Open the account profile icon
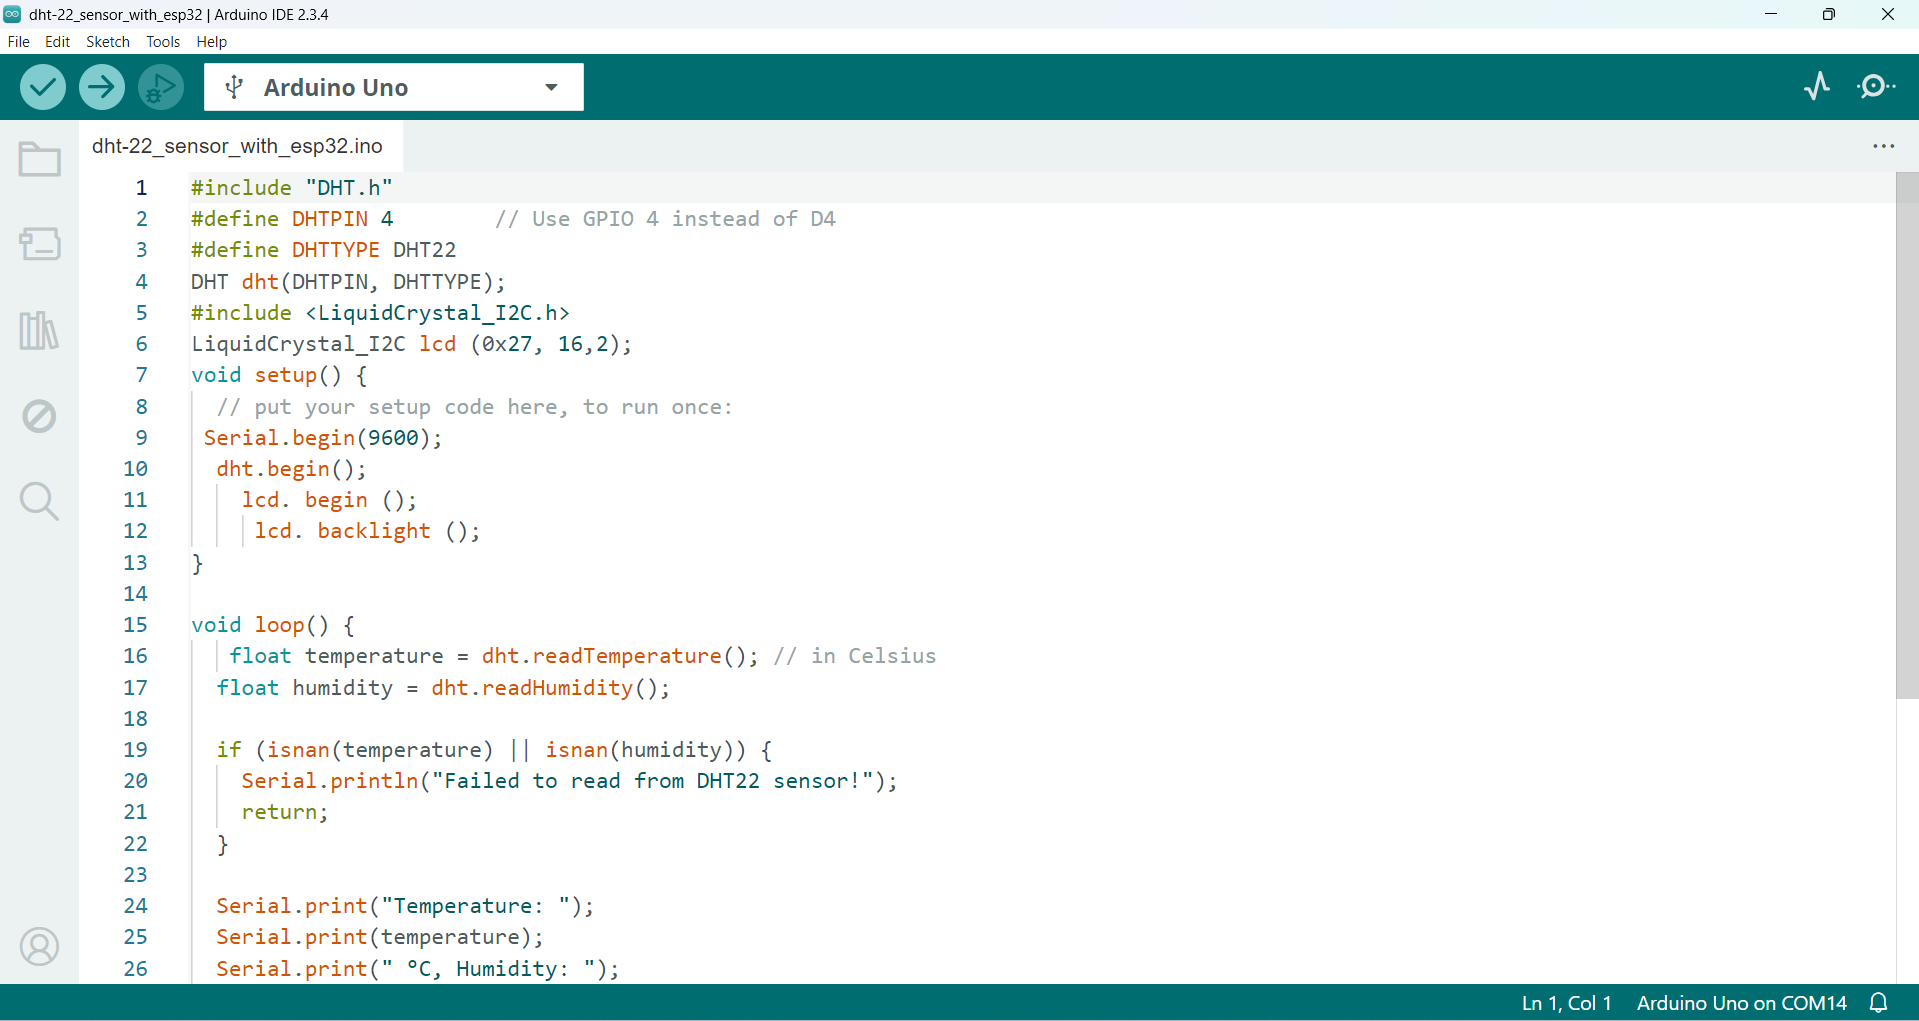1919x1021 pixels. [x=40, y=946]
